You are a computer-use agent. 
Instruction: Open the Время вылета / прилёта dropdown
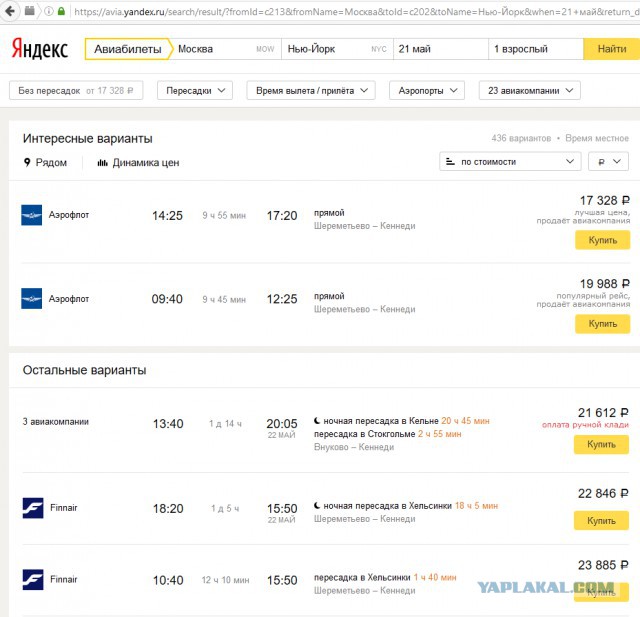(311, 91)
